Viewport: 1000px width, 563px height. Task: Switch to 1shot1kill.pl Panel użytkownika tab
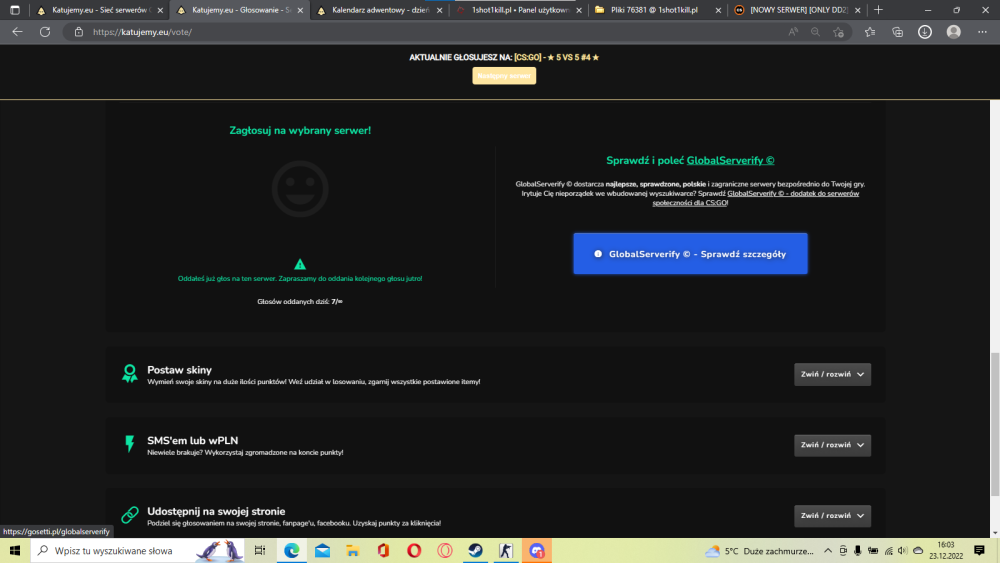coord(520,10)
